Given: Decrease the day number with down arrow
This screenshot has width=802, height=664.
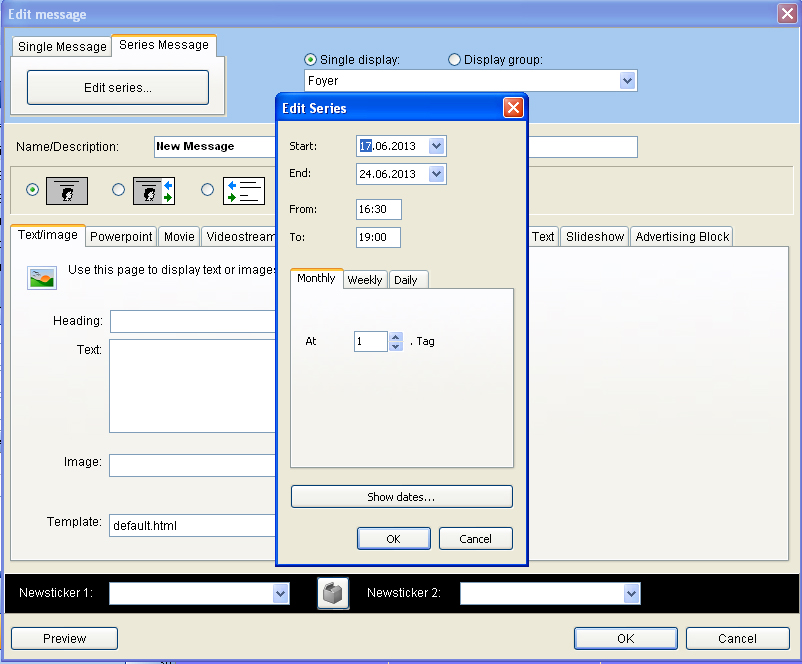Looking at the screenshot, I should click(x=396, y=346).
